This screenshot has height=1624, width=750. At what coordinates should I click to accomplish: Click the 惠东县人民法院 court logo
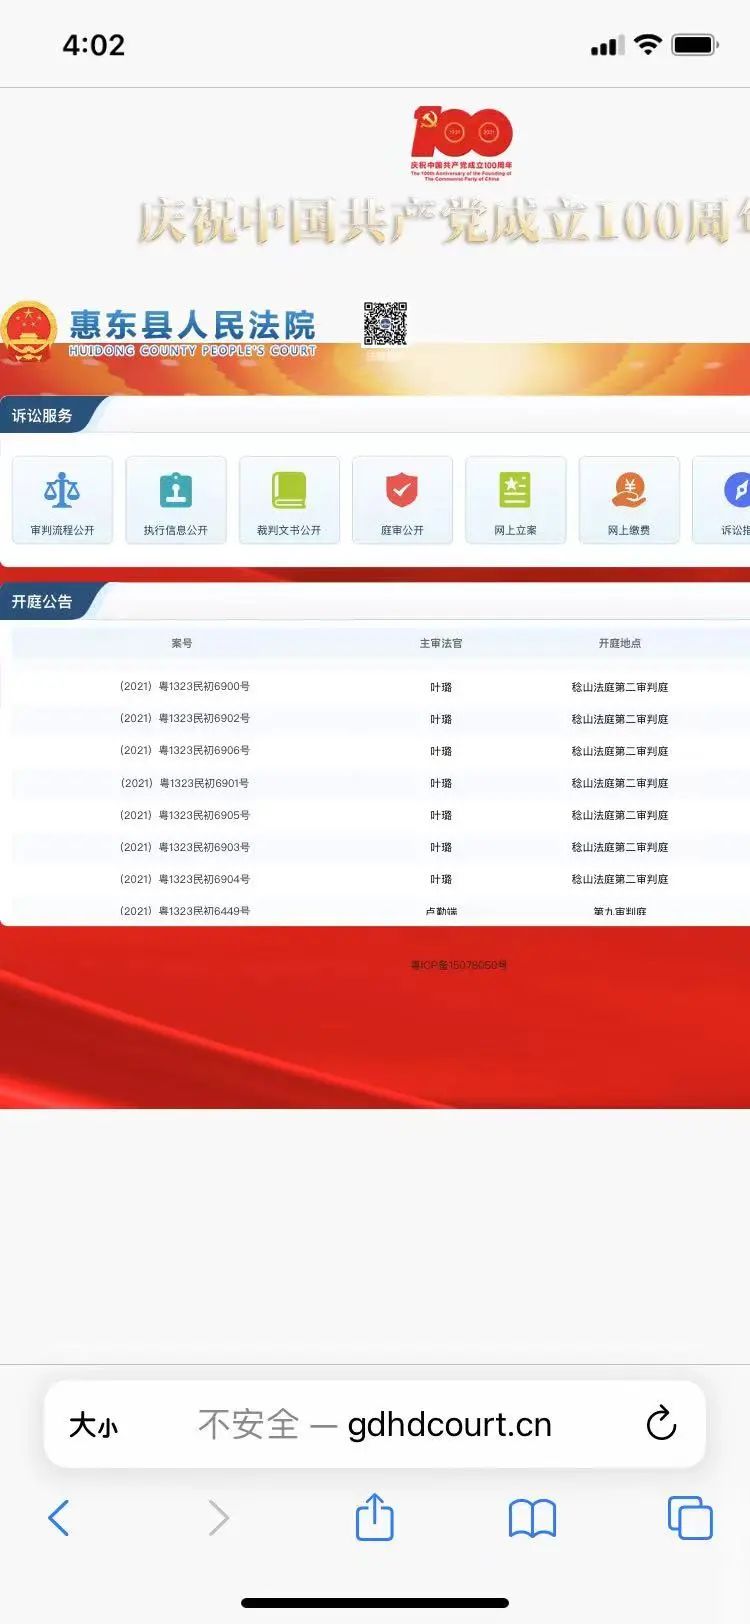(160, 331)
